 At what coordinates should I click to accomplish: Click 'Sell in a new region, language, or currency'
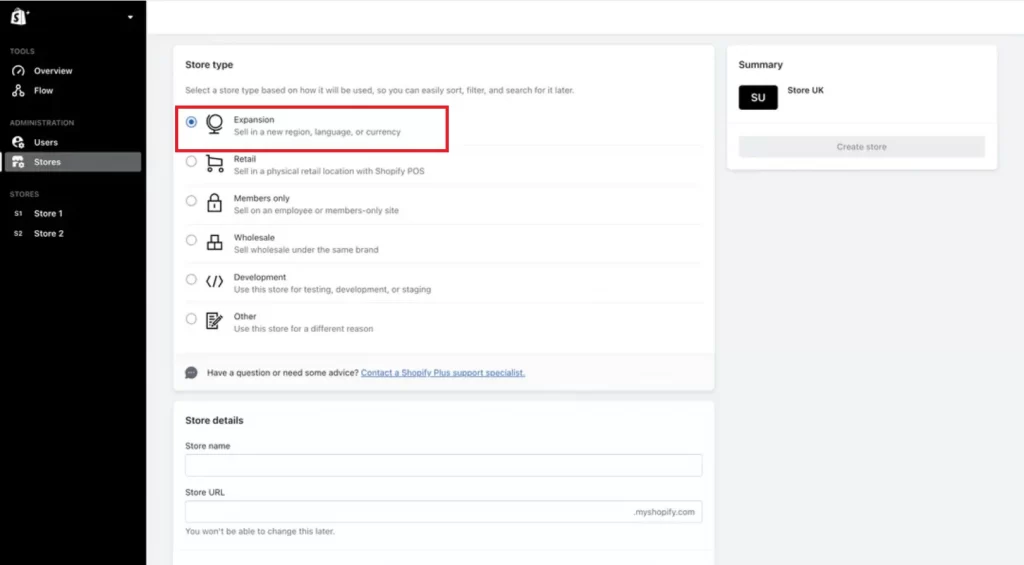point(317,132)
